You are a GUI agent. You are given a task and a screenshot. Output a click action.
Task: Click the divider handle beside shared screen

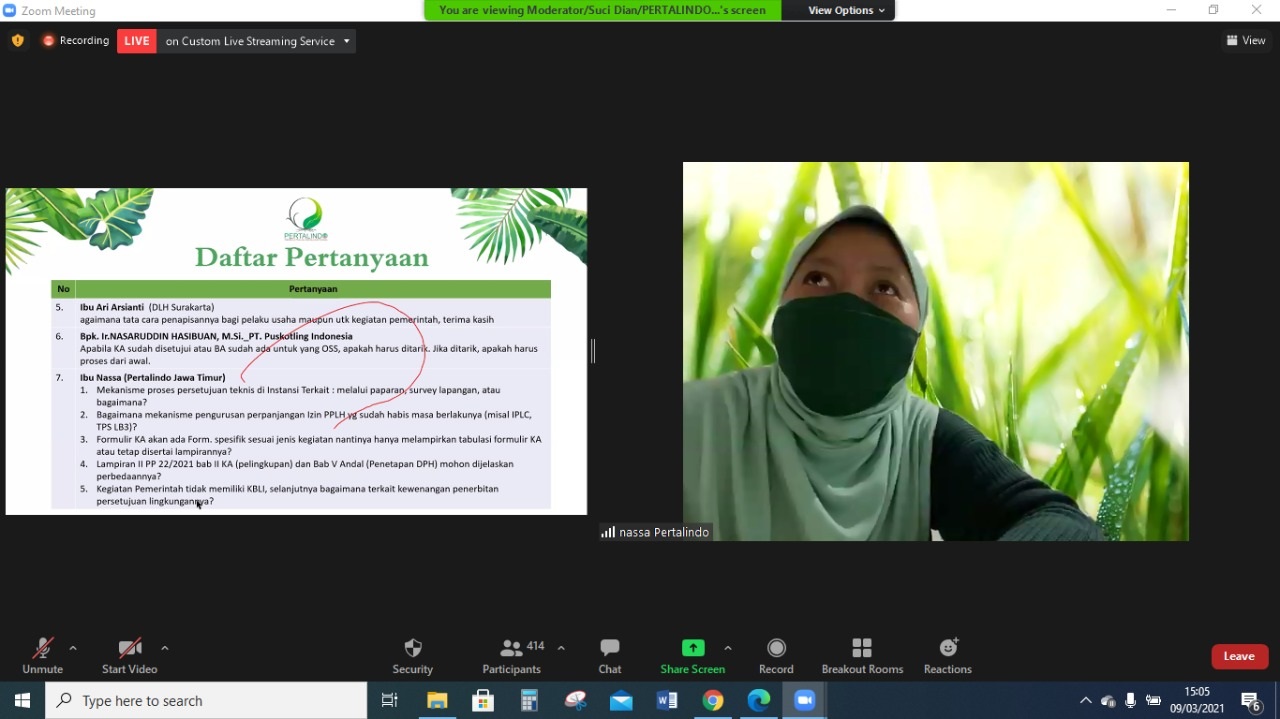point(593,351)
